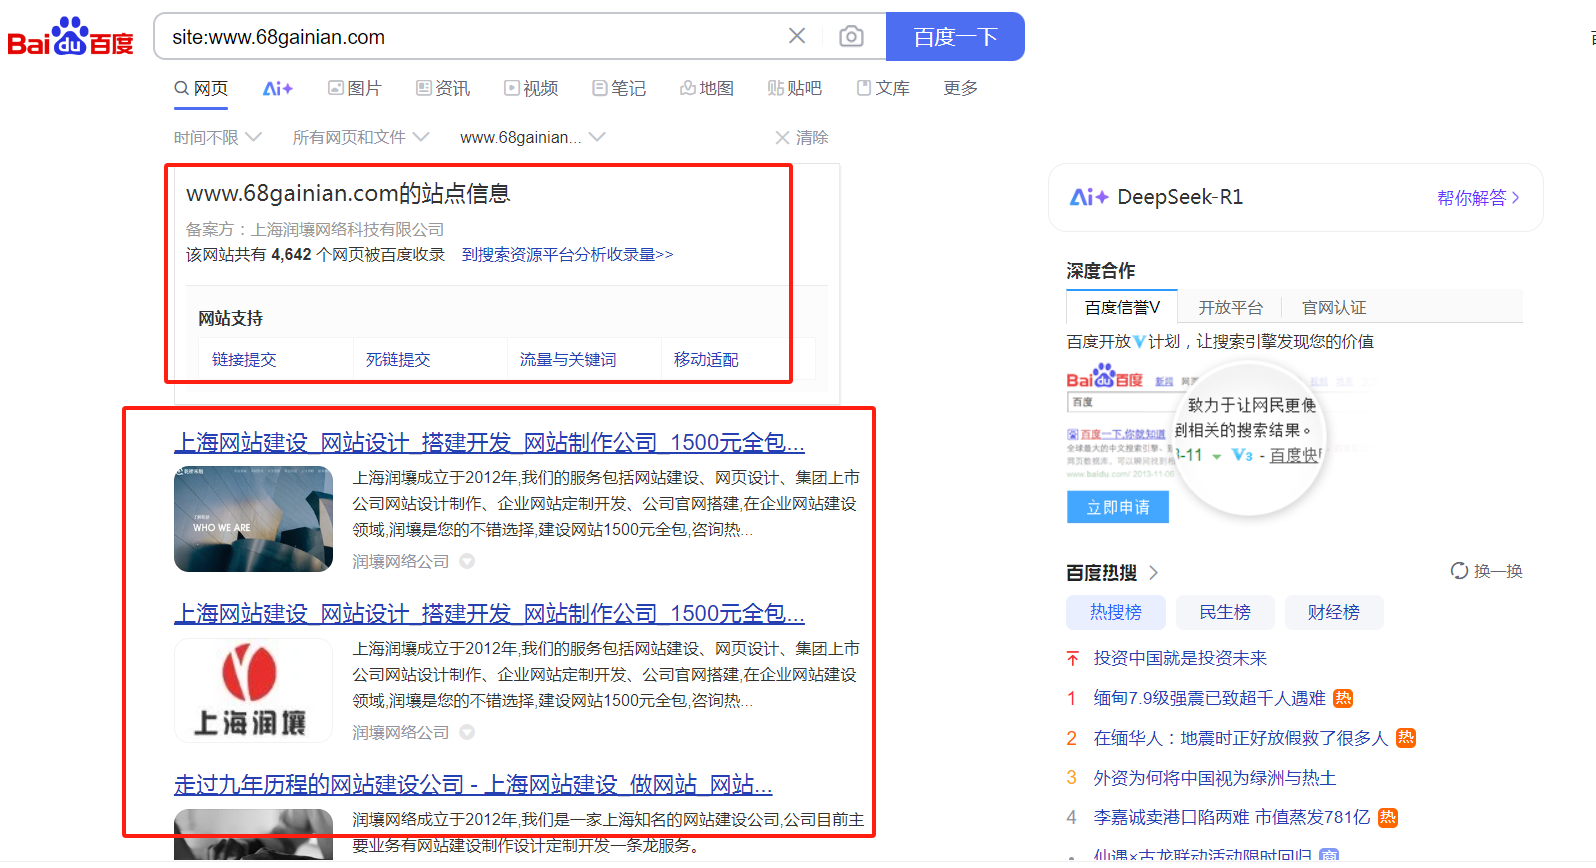
Task: Open hot topic 在缅华人：地震时正好放假救了很多人
Action: point(1241,738)
